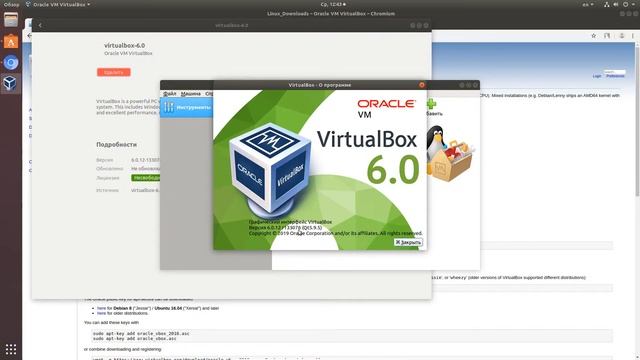Click the network status icon
640x360 pixels.
click(x=607, y=4)
